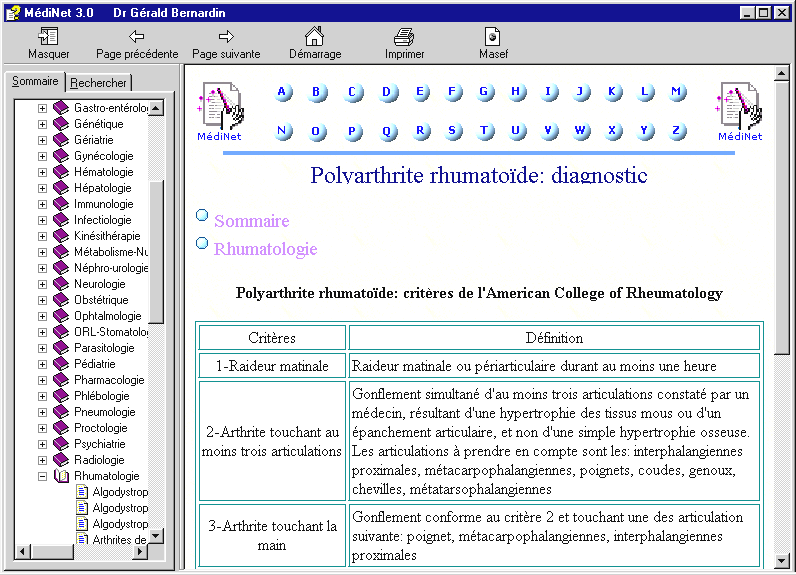Select Psychiatrie in the tree

pyautogui.click(x=100, y=444)
